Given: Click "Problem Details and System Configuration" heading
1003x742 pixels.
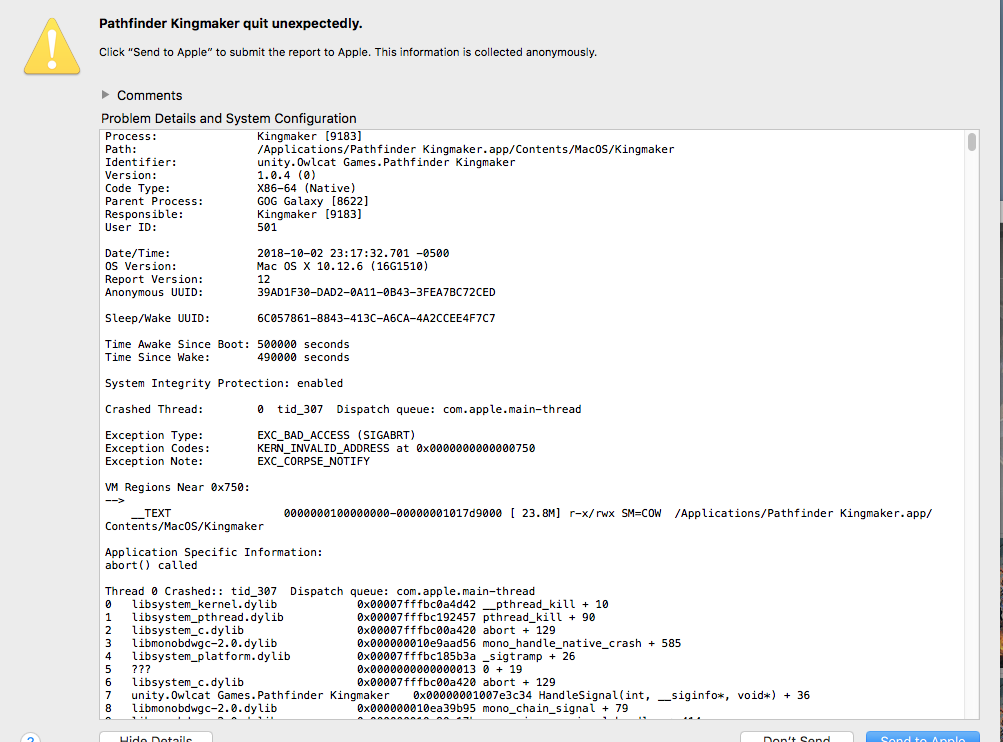Looking at the screenshot, I should (x=228, y=118).
